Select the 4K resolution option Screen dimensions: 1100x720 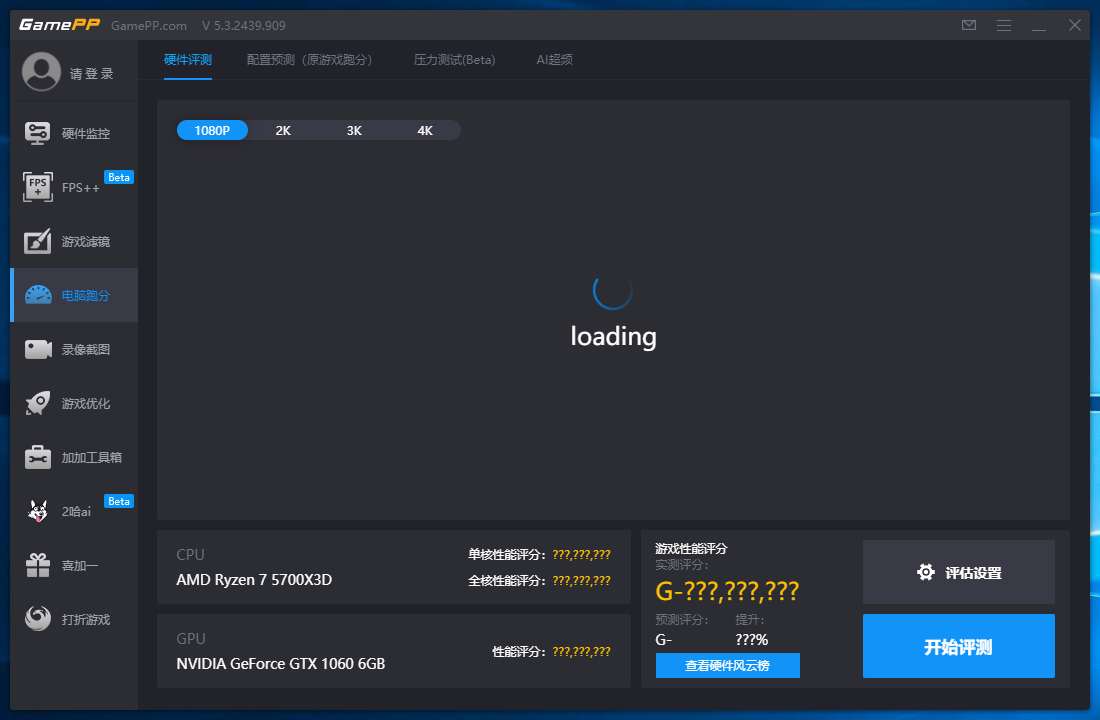[425, 131]
